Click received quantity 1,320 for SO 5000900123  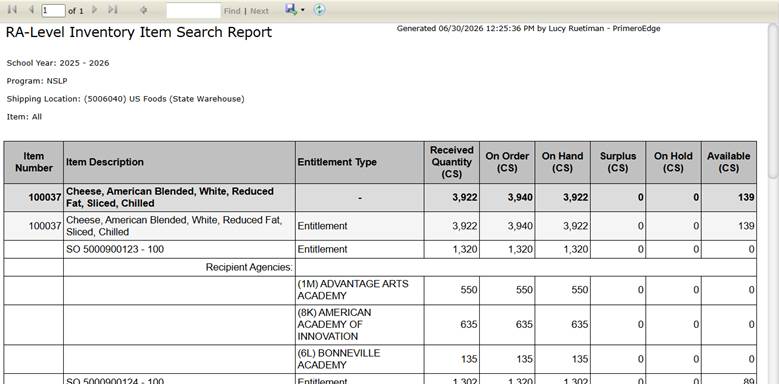[x=465, y=249]
